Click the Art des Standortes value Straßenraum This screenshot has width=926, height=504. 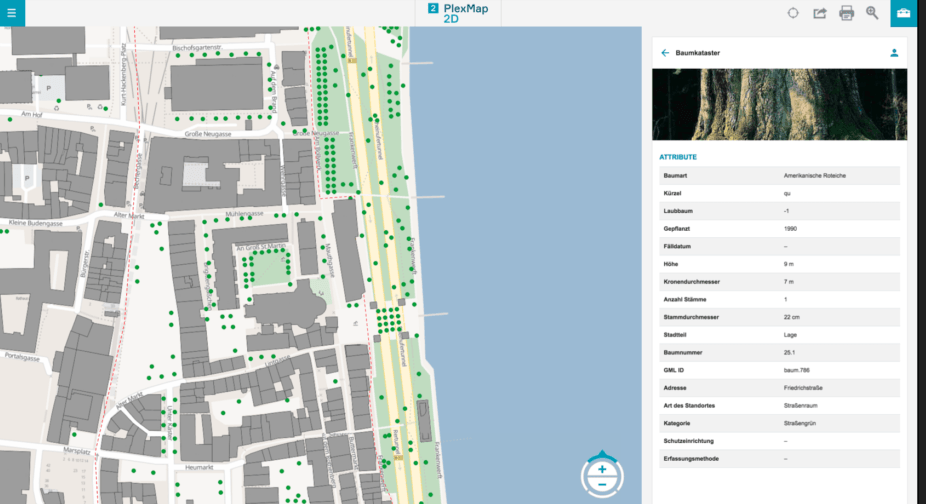coord(800,406)
